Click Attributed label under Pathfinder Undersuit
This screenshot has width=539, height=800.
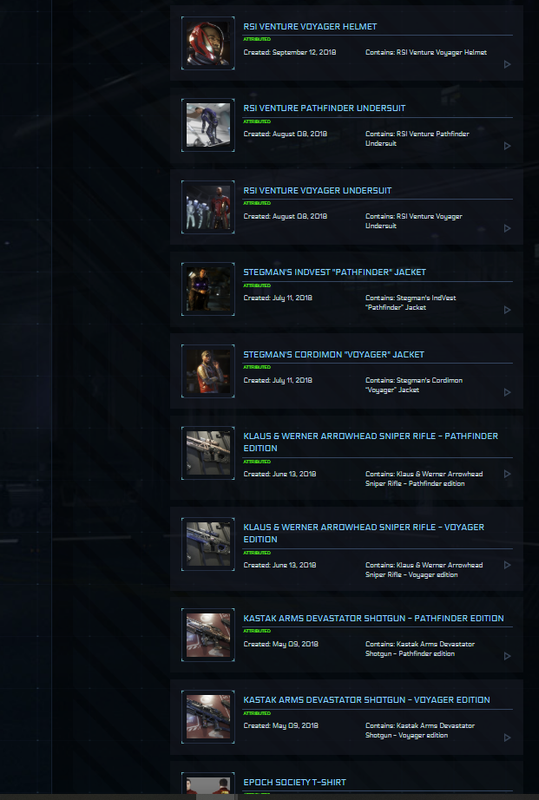[257, 121]
